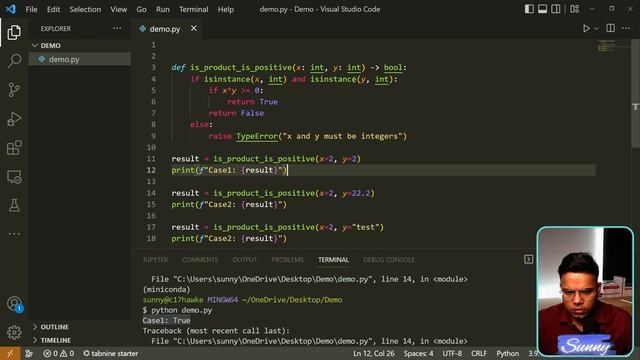Open Run and Debug view icon
640x360 pixels.
coord(14,119)
